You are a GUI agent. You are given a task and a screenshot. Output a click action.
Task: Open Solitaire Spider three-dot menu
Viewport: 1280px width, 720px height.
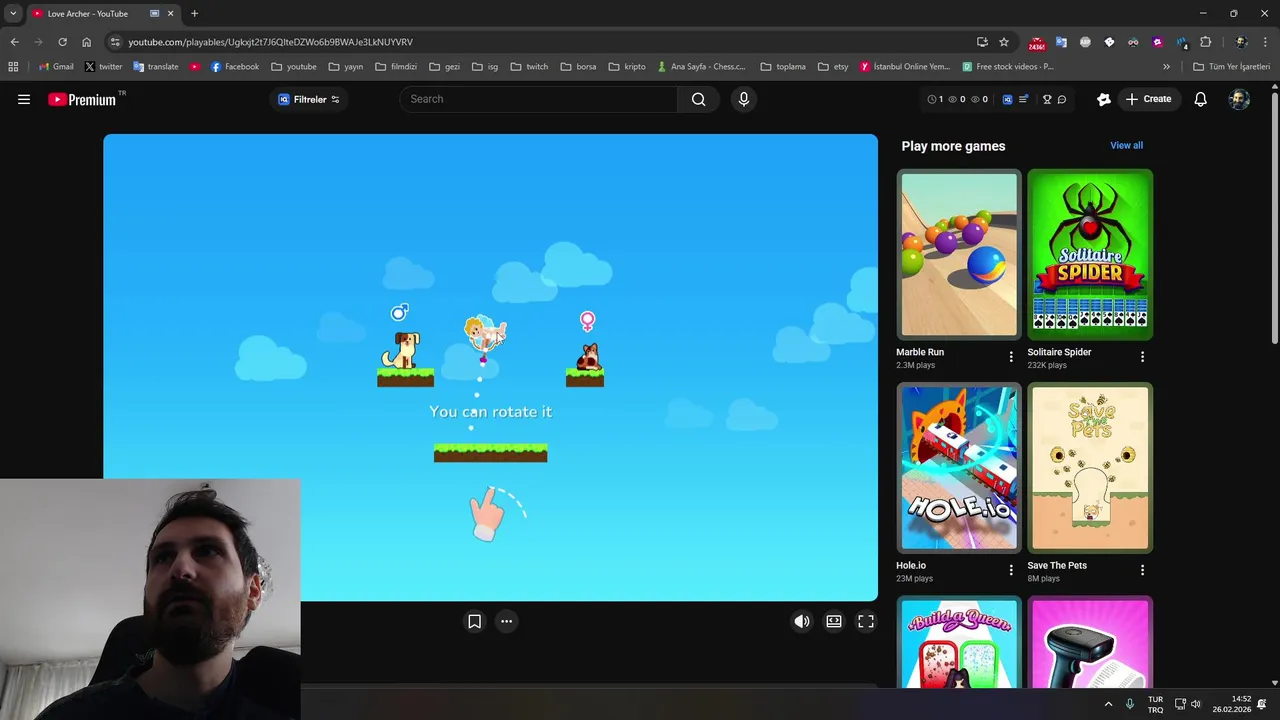(x=1142, y=357)
